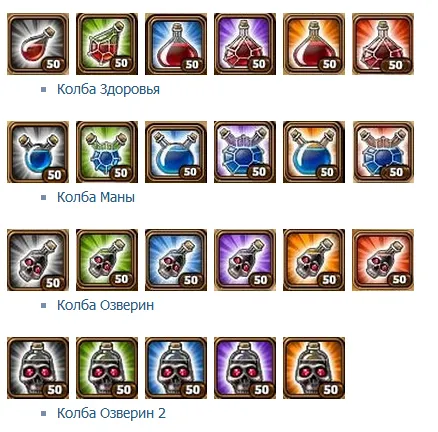
Task: Open the Колба Озверин 2 link
Action: [x=111, y=413]
